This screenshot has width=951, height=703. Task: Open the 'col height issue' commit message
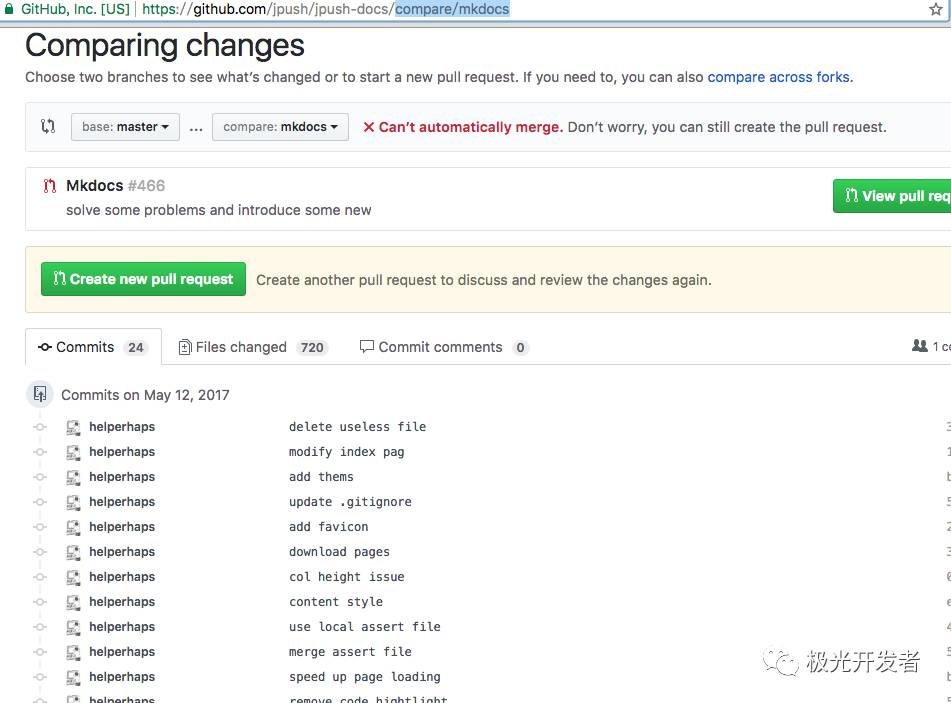(346, 577)
